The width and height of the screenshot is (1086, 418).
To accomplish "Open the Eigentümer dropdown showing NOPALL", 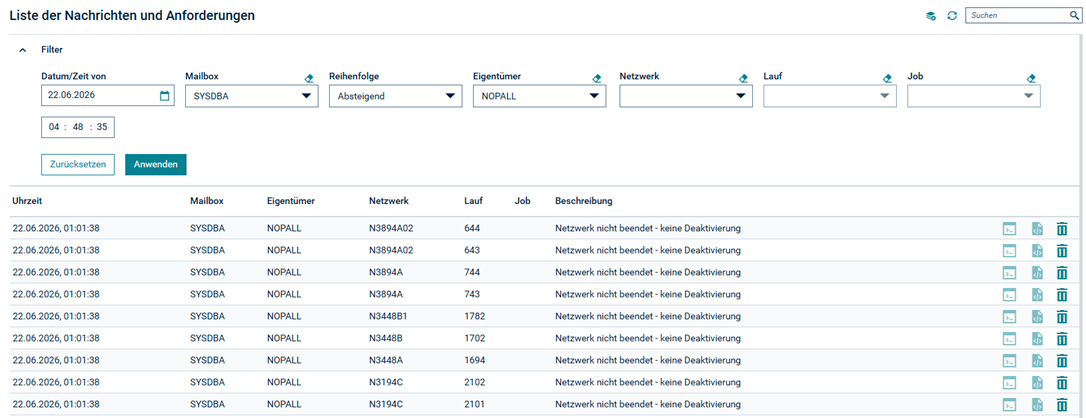I will click(x=540, y=96).
